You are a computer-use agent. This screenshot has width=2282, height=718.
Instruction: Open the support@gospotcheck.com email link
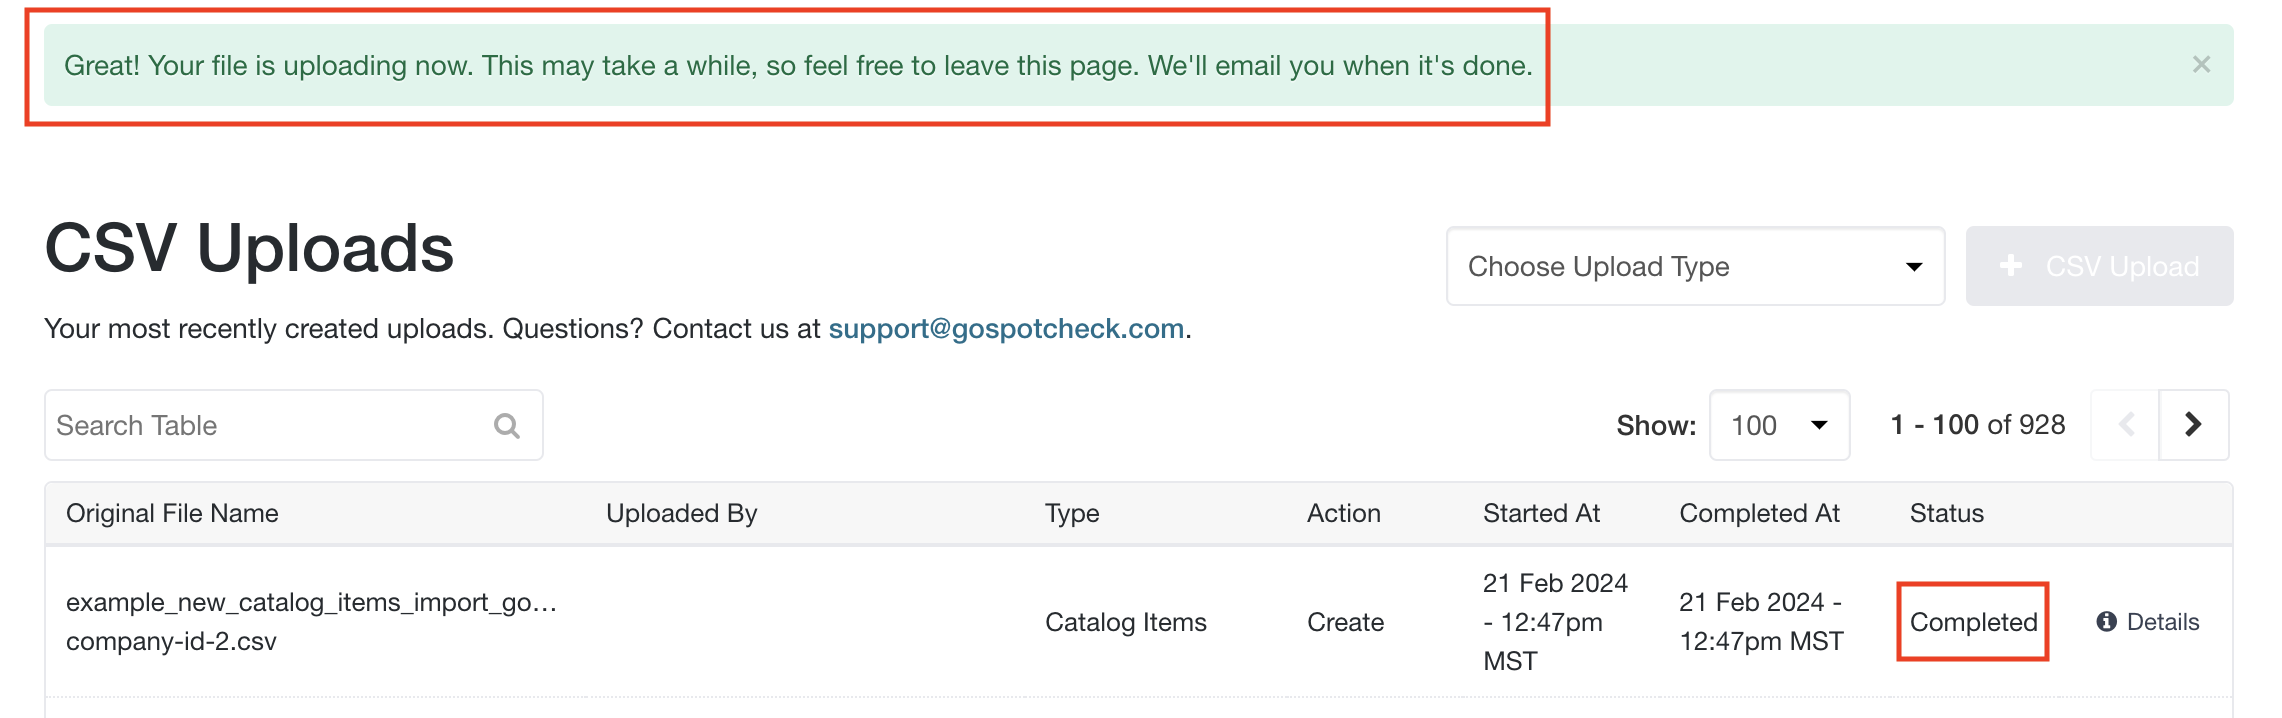point(1006,329)
